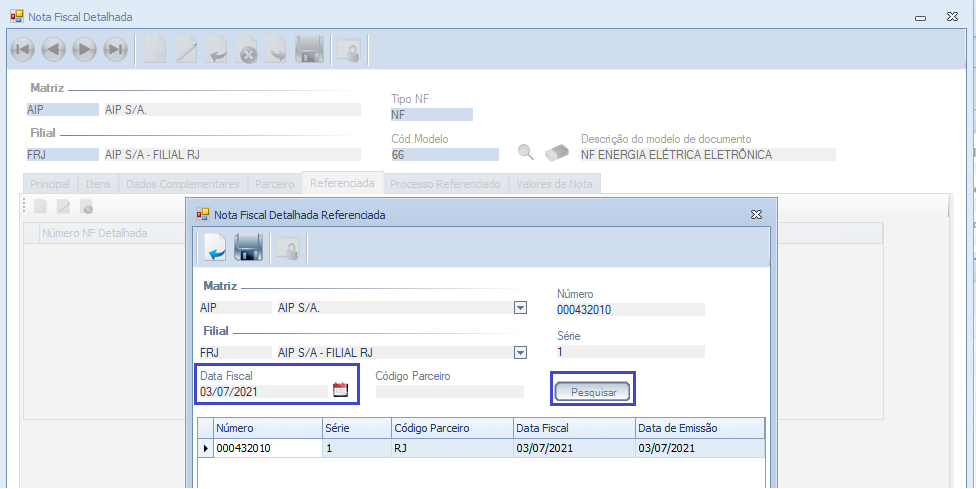Click the undo arrow icon in the dialog toolbar
This screenshot has width=976, height=489.
pos(215,247)
